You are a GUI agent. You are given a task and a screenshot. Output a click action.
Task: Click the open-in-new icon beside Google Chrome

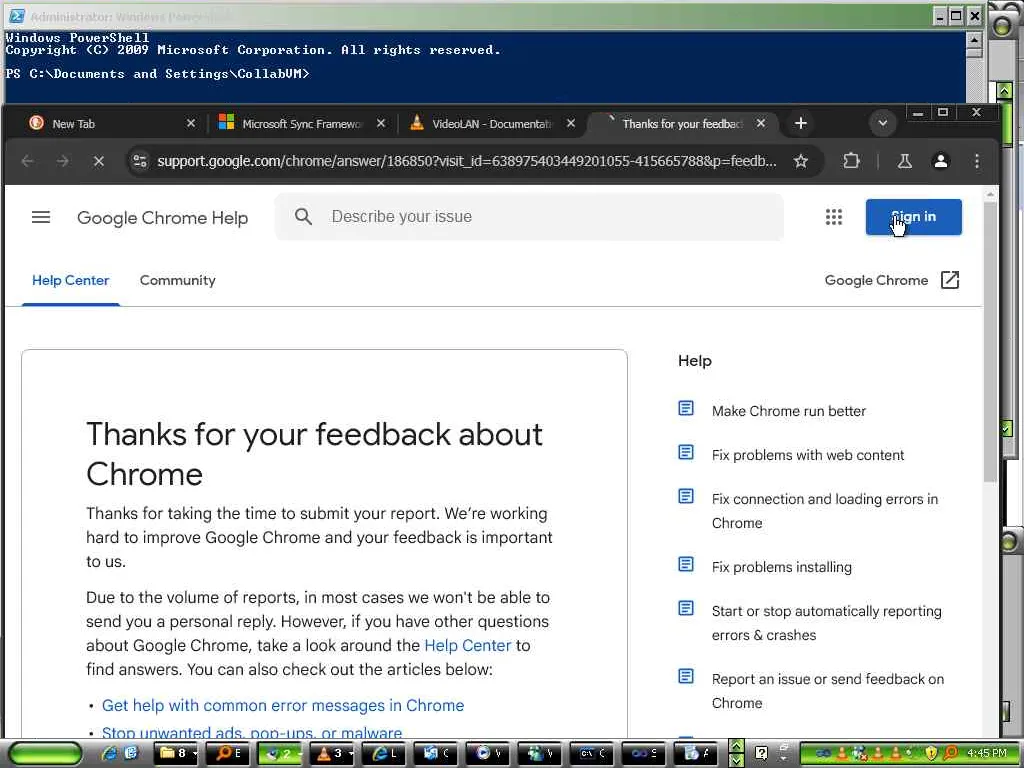(950, 280)
